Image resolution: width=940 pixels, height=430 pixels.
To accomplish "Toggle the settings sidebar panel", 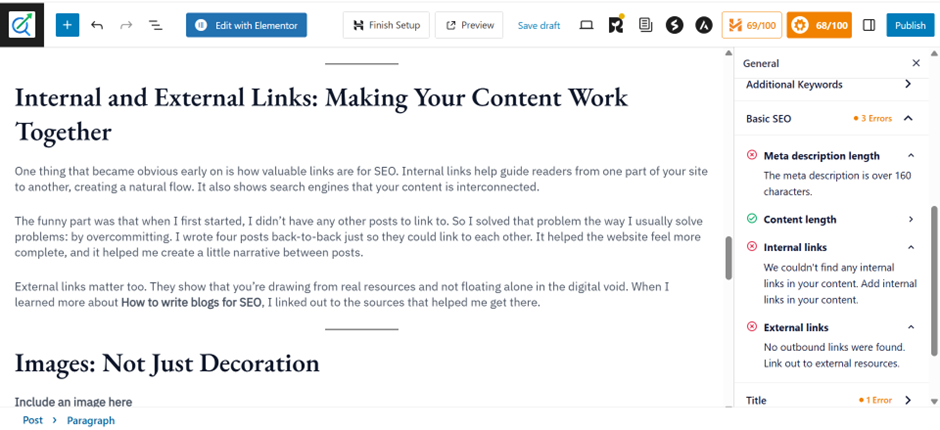I will tap(869, 25).
